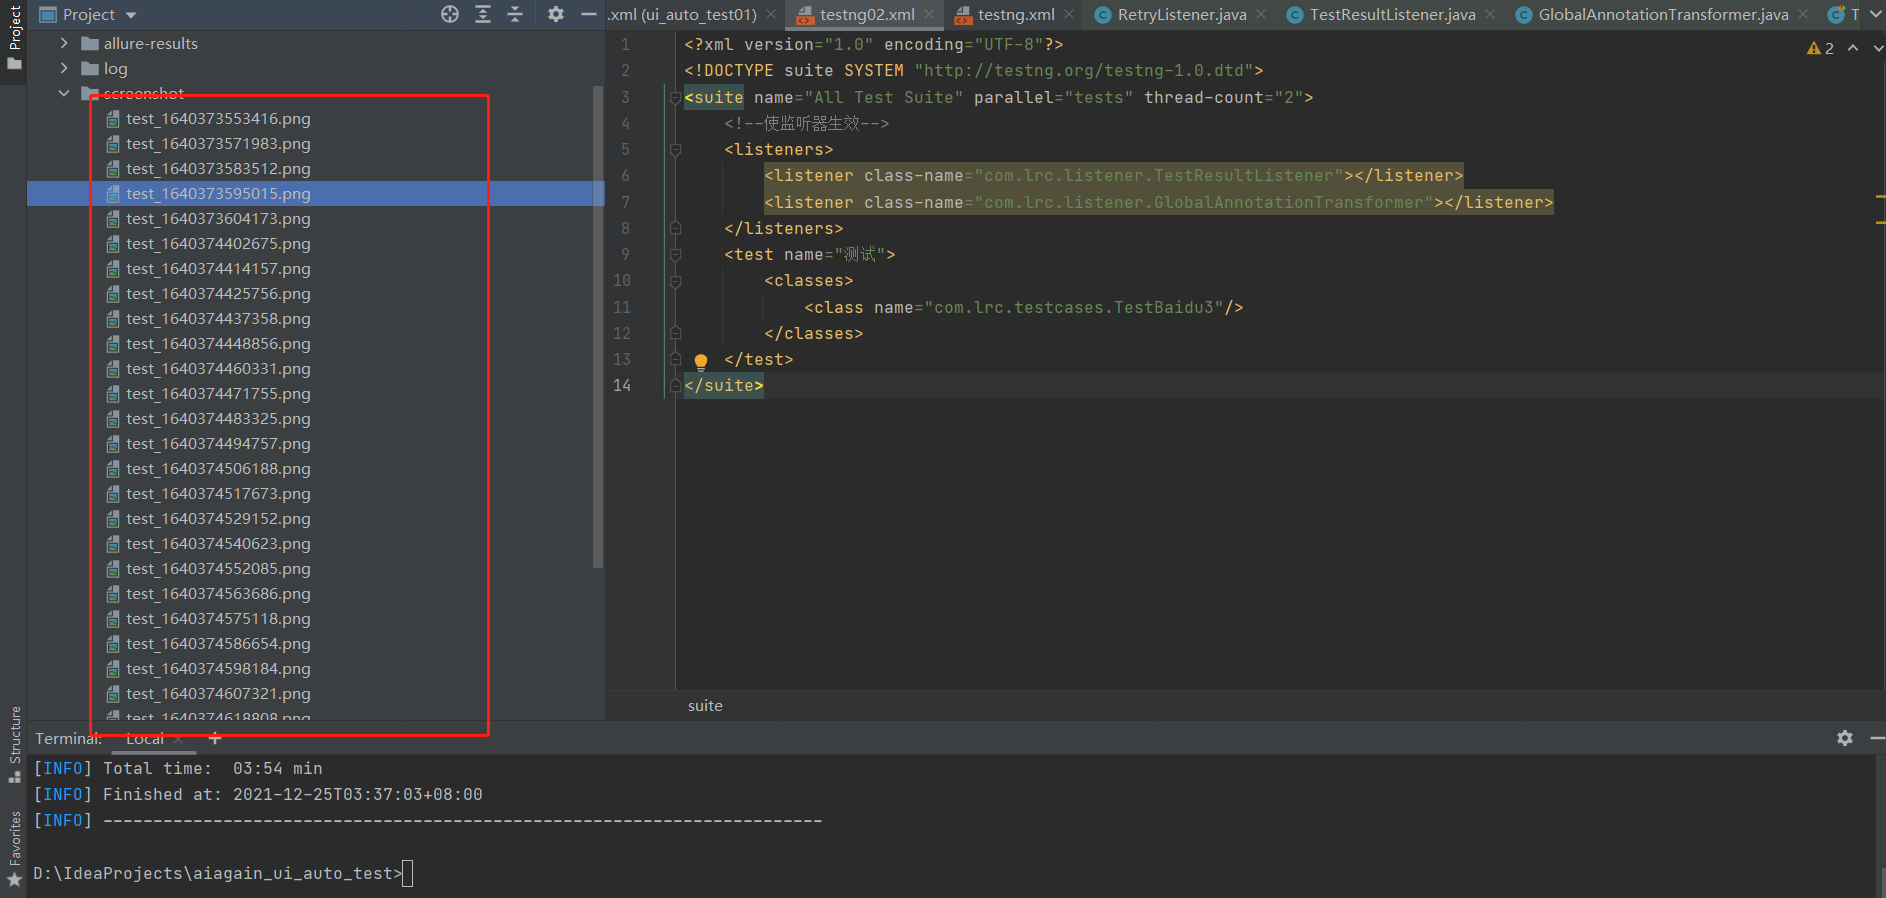Screen dimensions: 1886x898
Task: Select file test_1640374598184.png
Action: 218,668
